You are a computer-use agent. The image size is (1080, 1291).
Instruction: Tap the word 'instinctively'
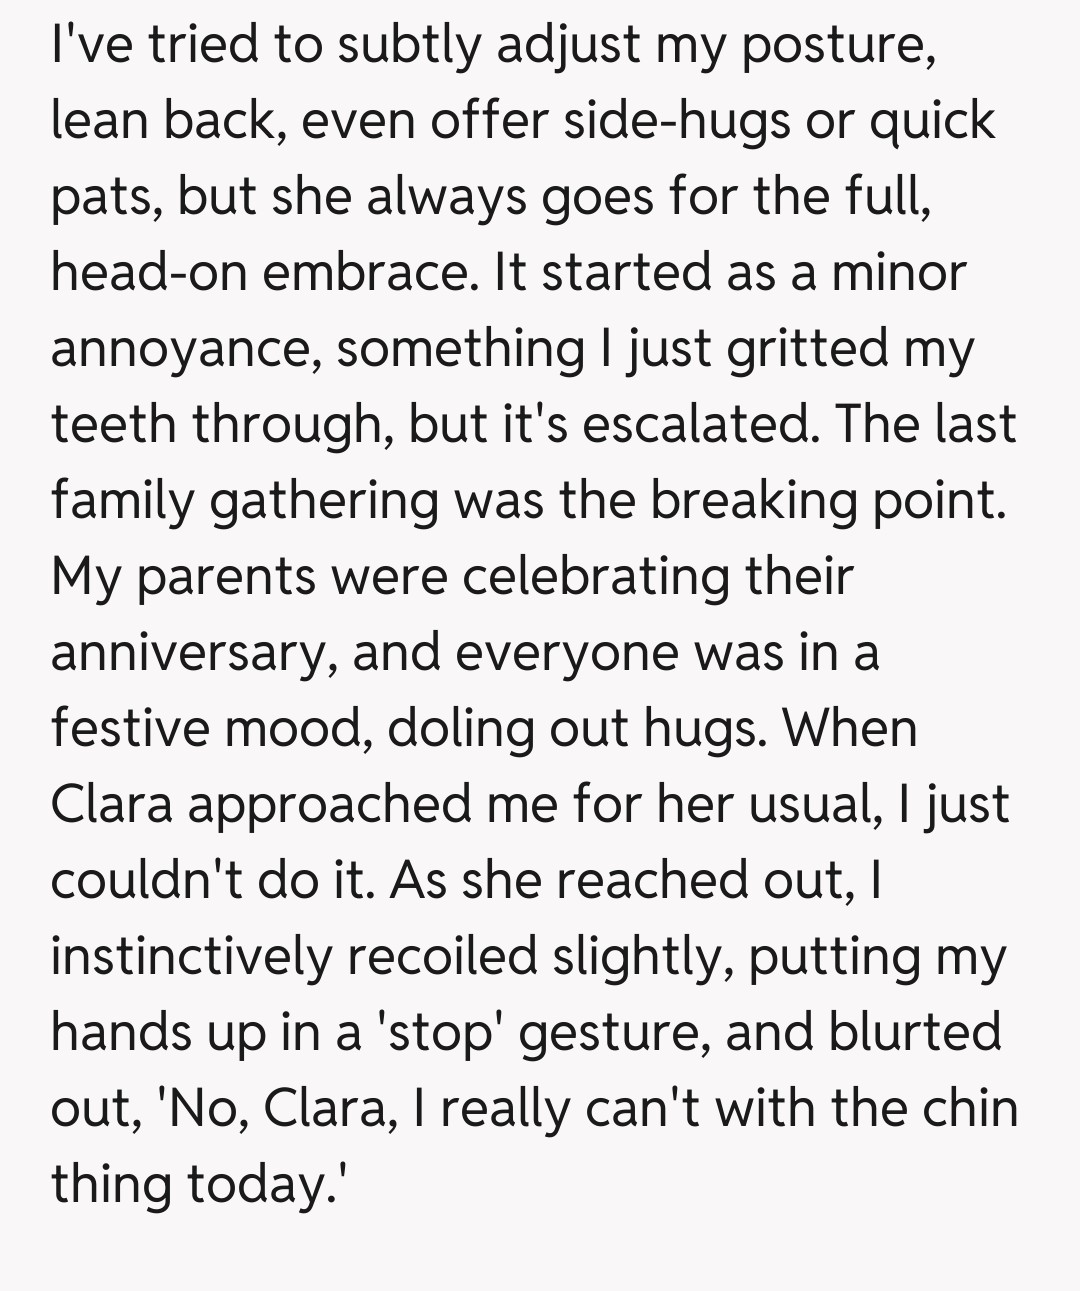[191, 956]
